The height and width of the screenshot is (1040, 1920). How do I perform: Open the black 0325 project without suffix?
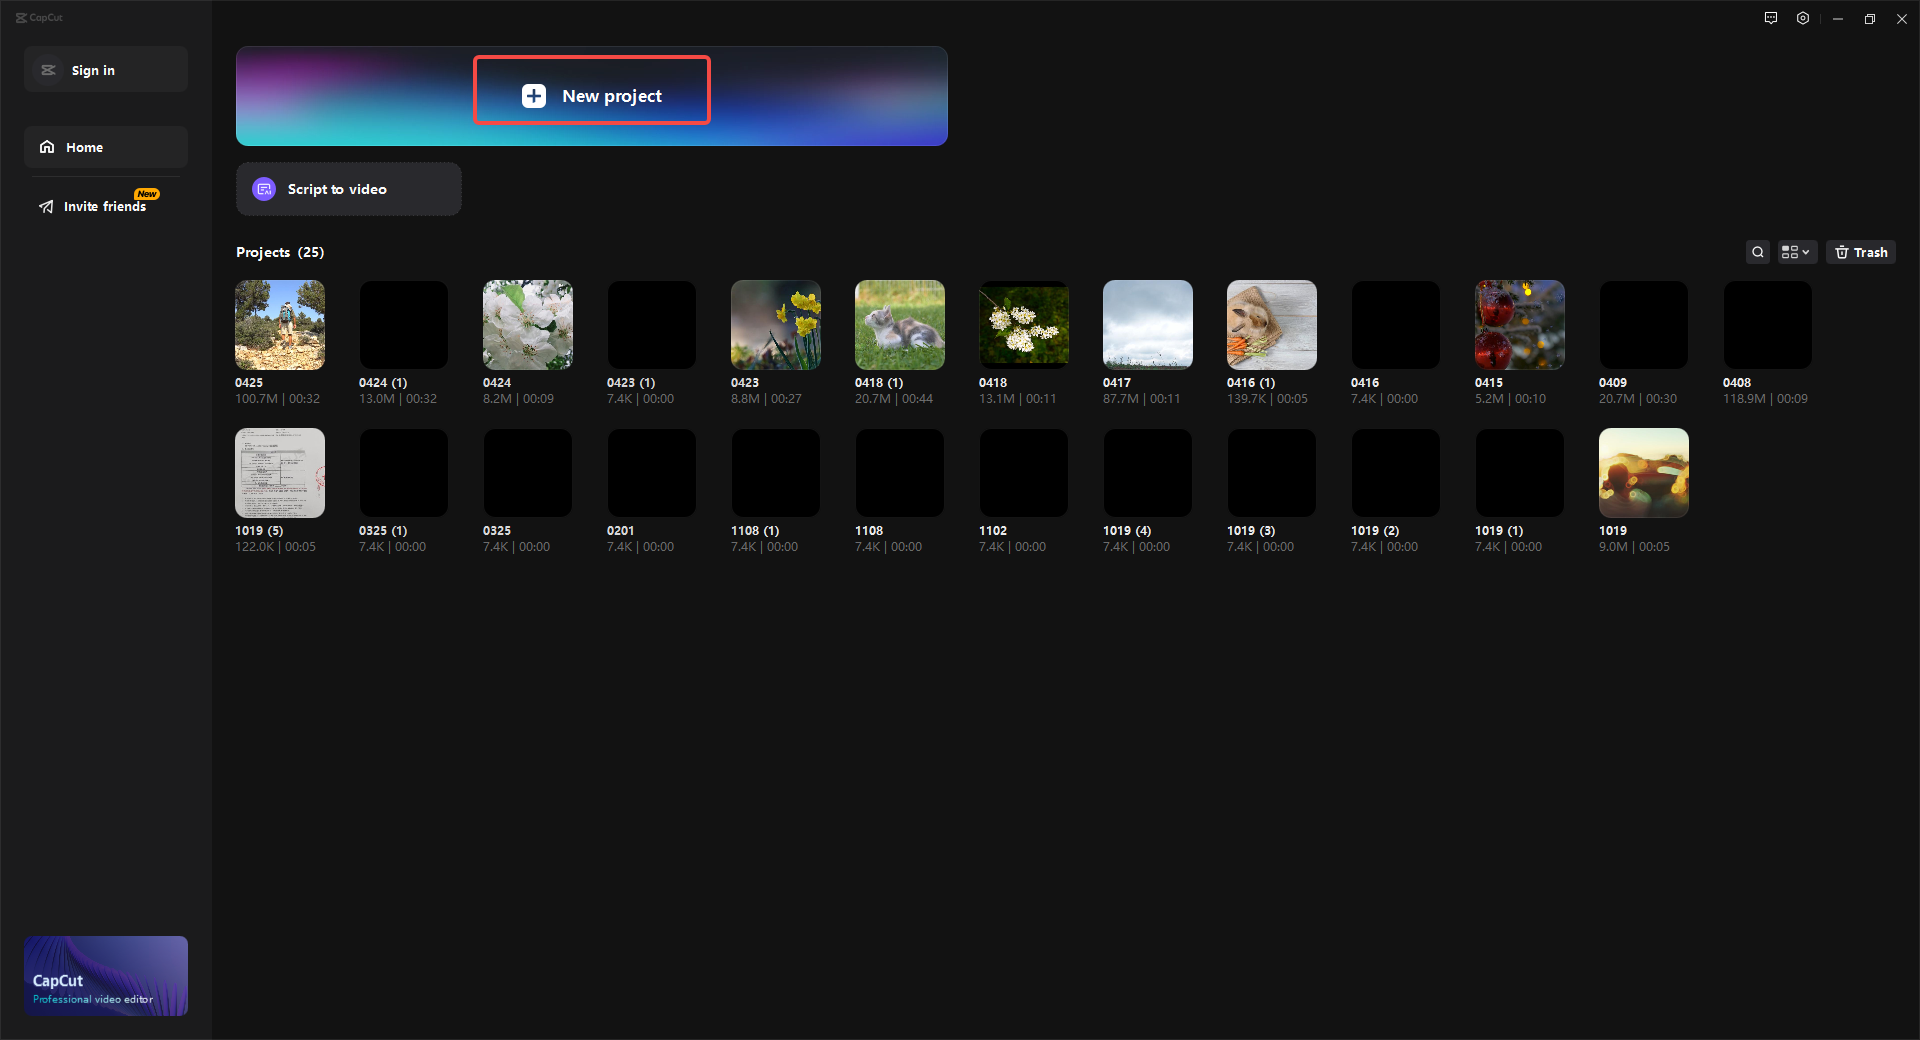(x=528, y=473)
